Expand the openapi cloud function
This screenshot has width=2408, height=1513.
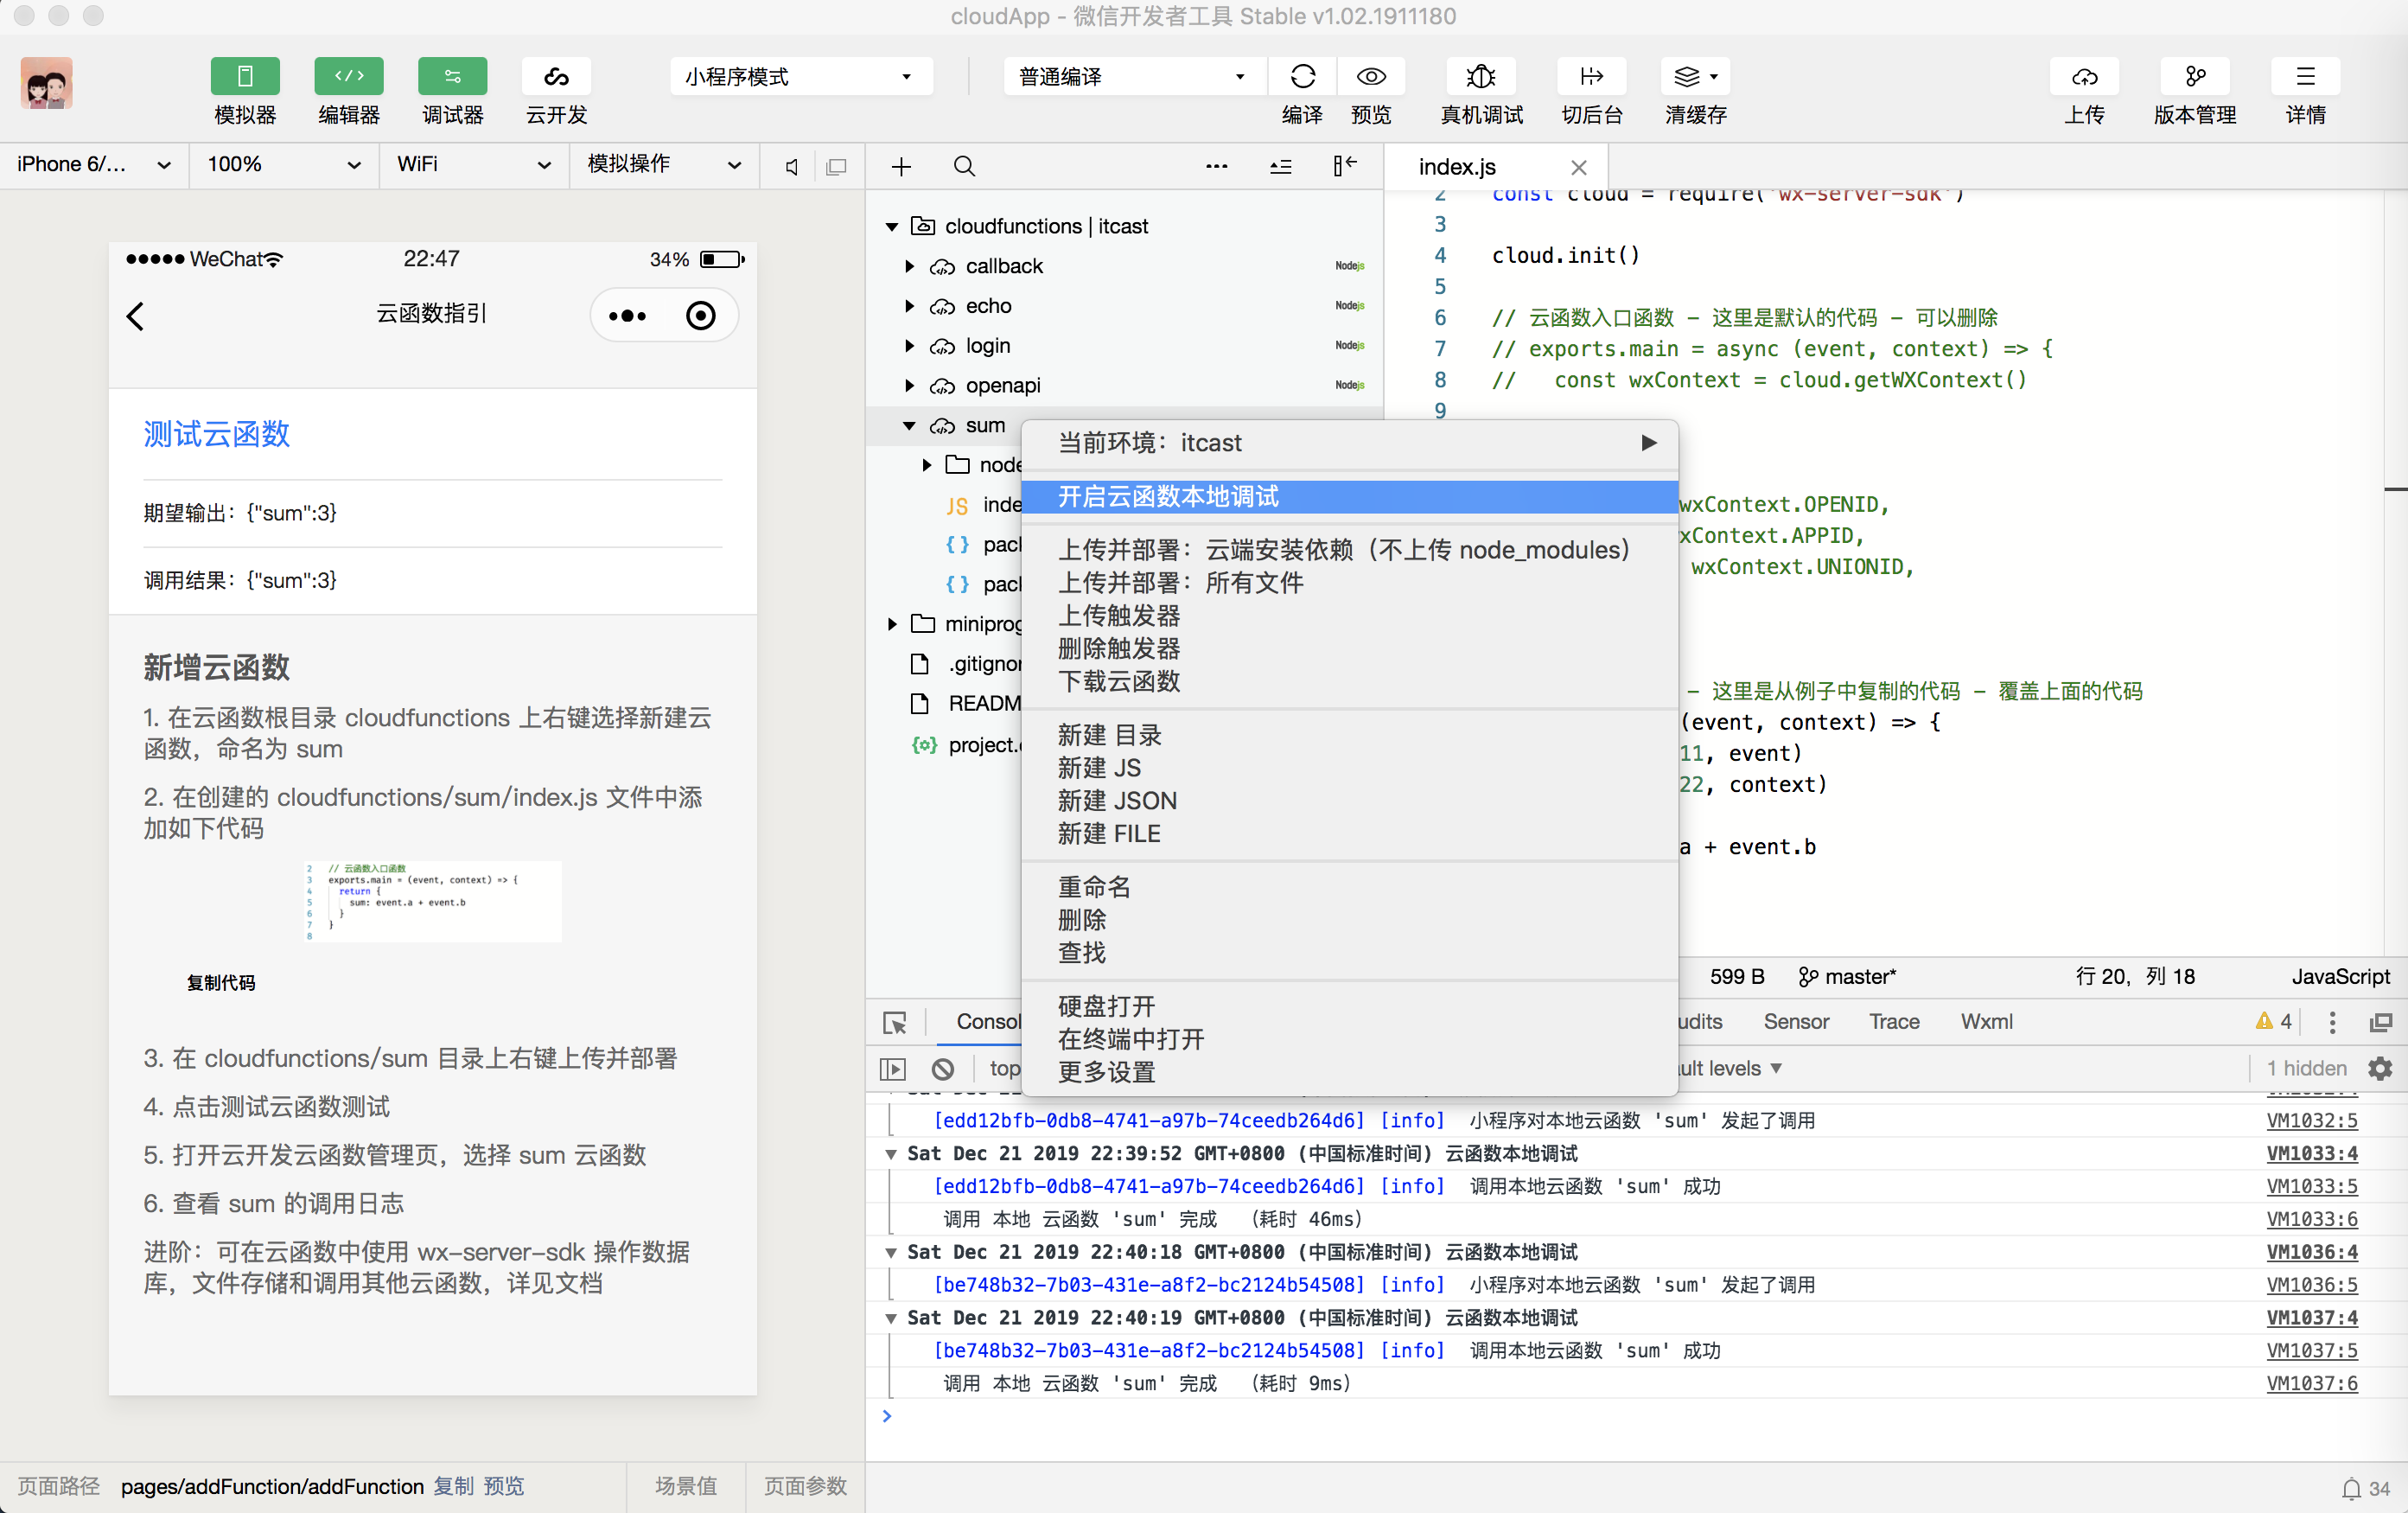tap(909, 386)
